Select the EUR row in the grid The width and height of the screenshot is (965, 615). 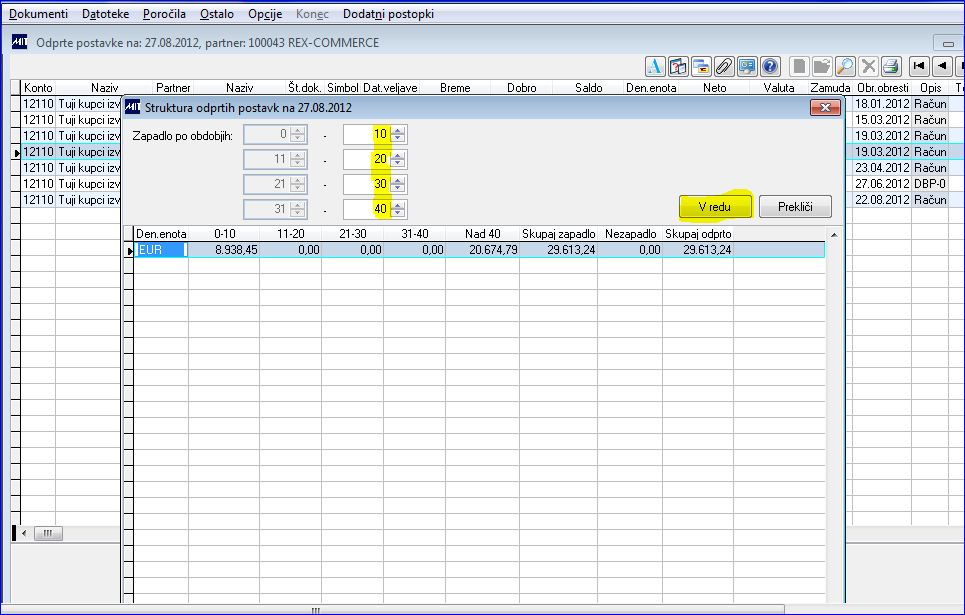tap(479, 250)
